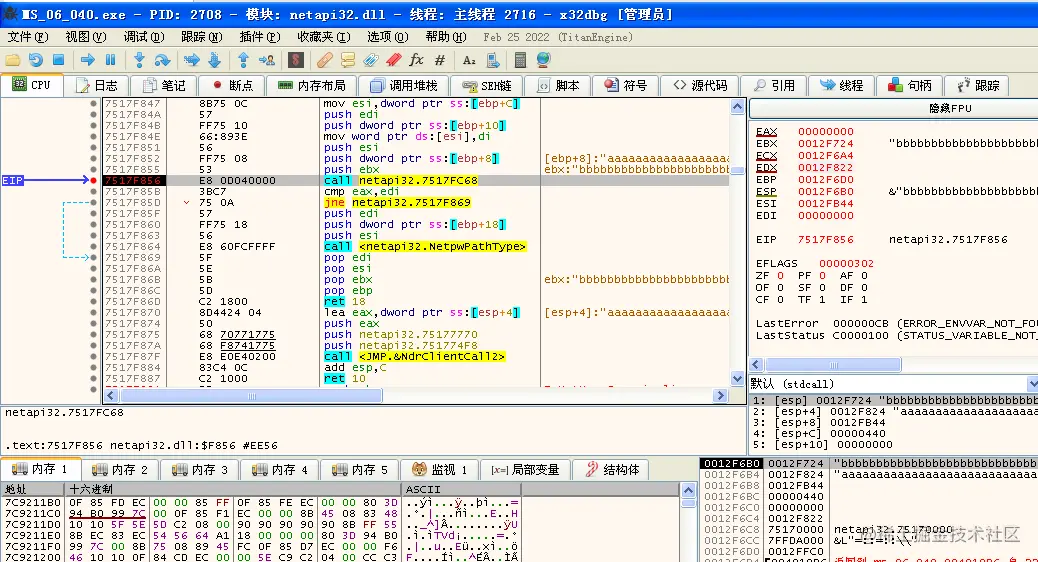Click the hash variables icon
The image size is (1038, 562).
pyautogui.click(x=440, y=60)
